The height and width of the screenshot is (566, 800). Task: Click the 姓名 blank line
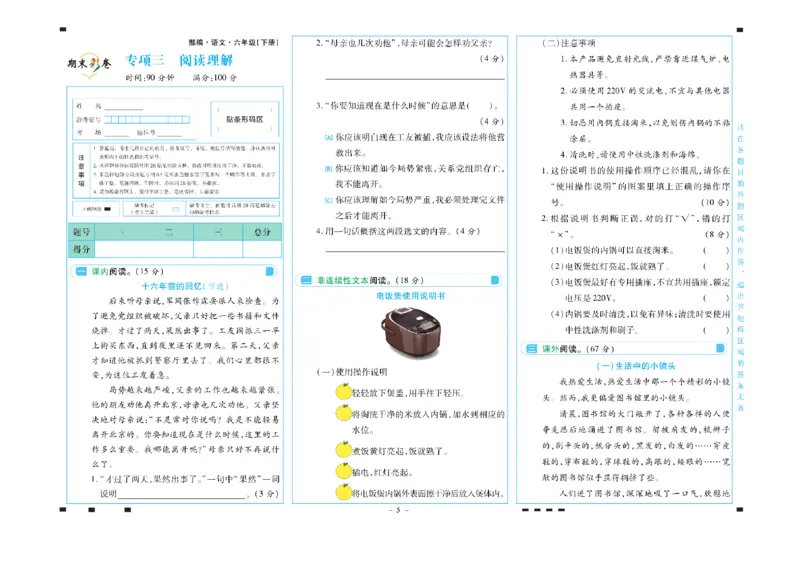124,109
